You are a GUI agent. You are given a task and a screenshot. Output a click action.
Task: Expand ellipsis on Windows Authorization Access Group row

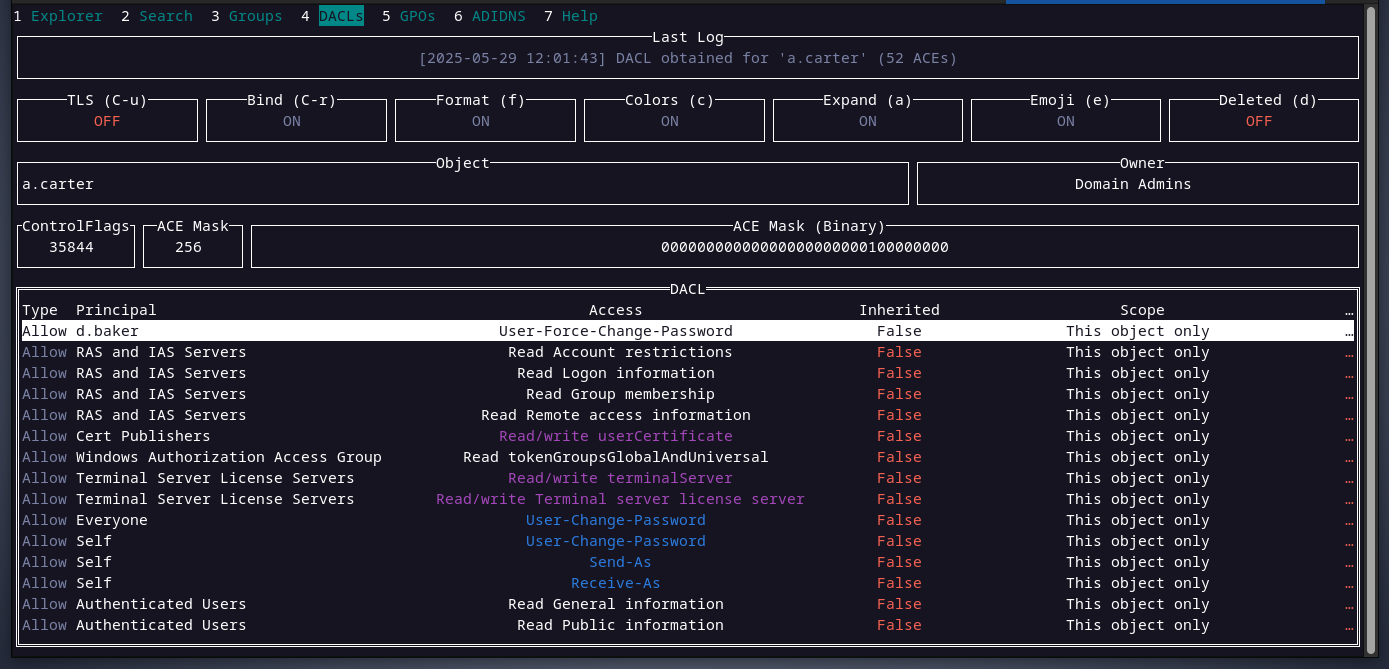tap(1349, 457)
